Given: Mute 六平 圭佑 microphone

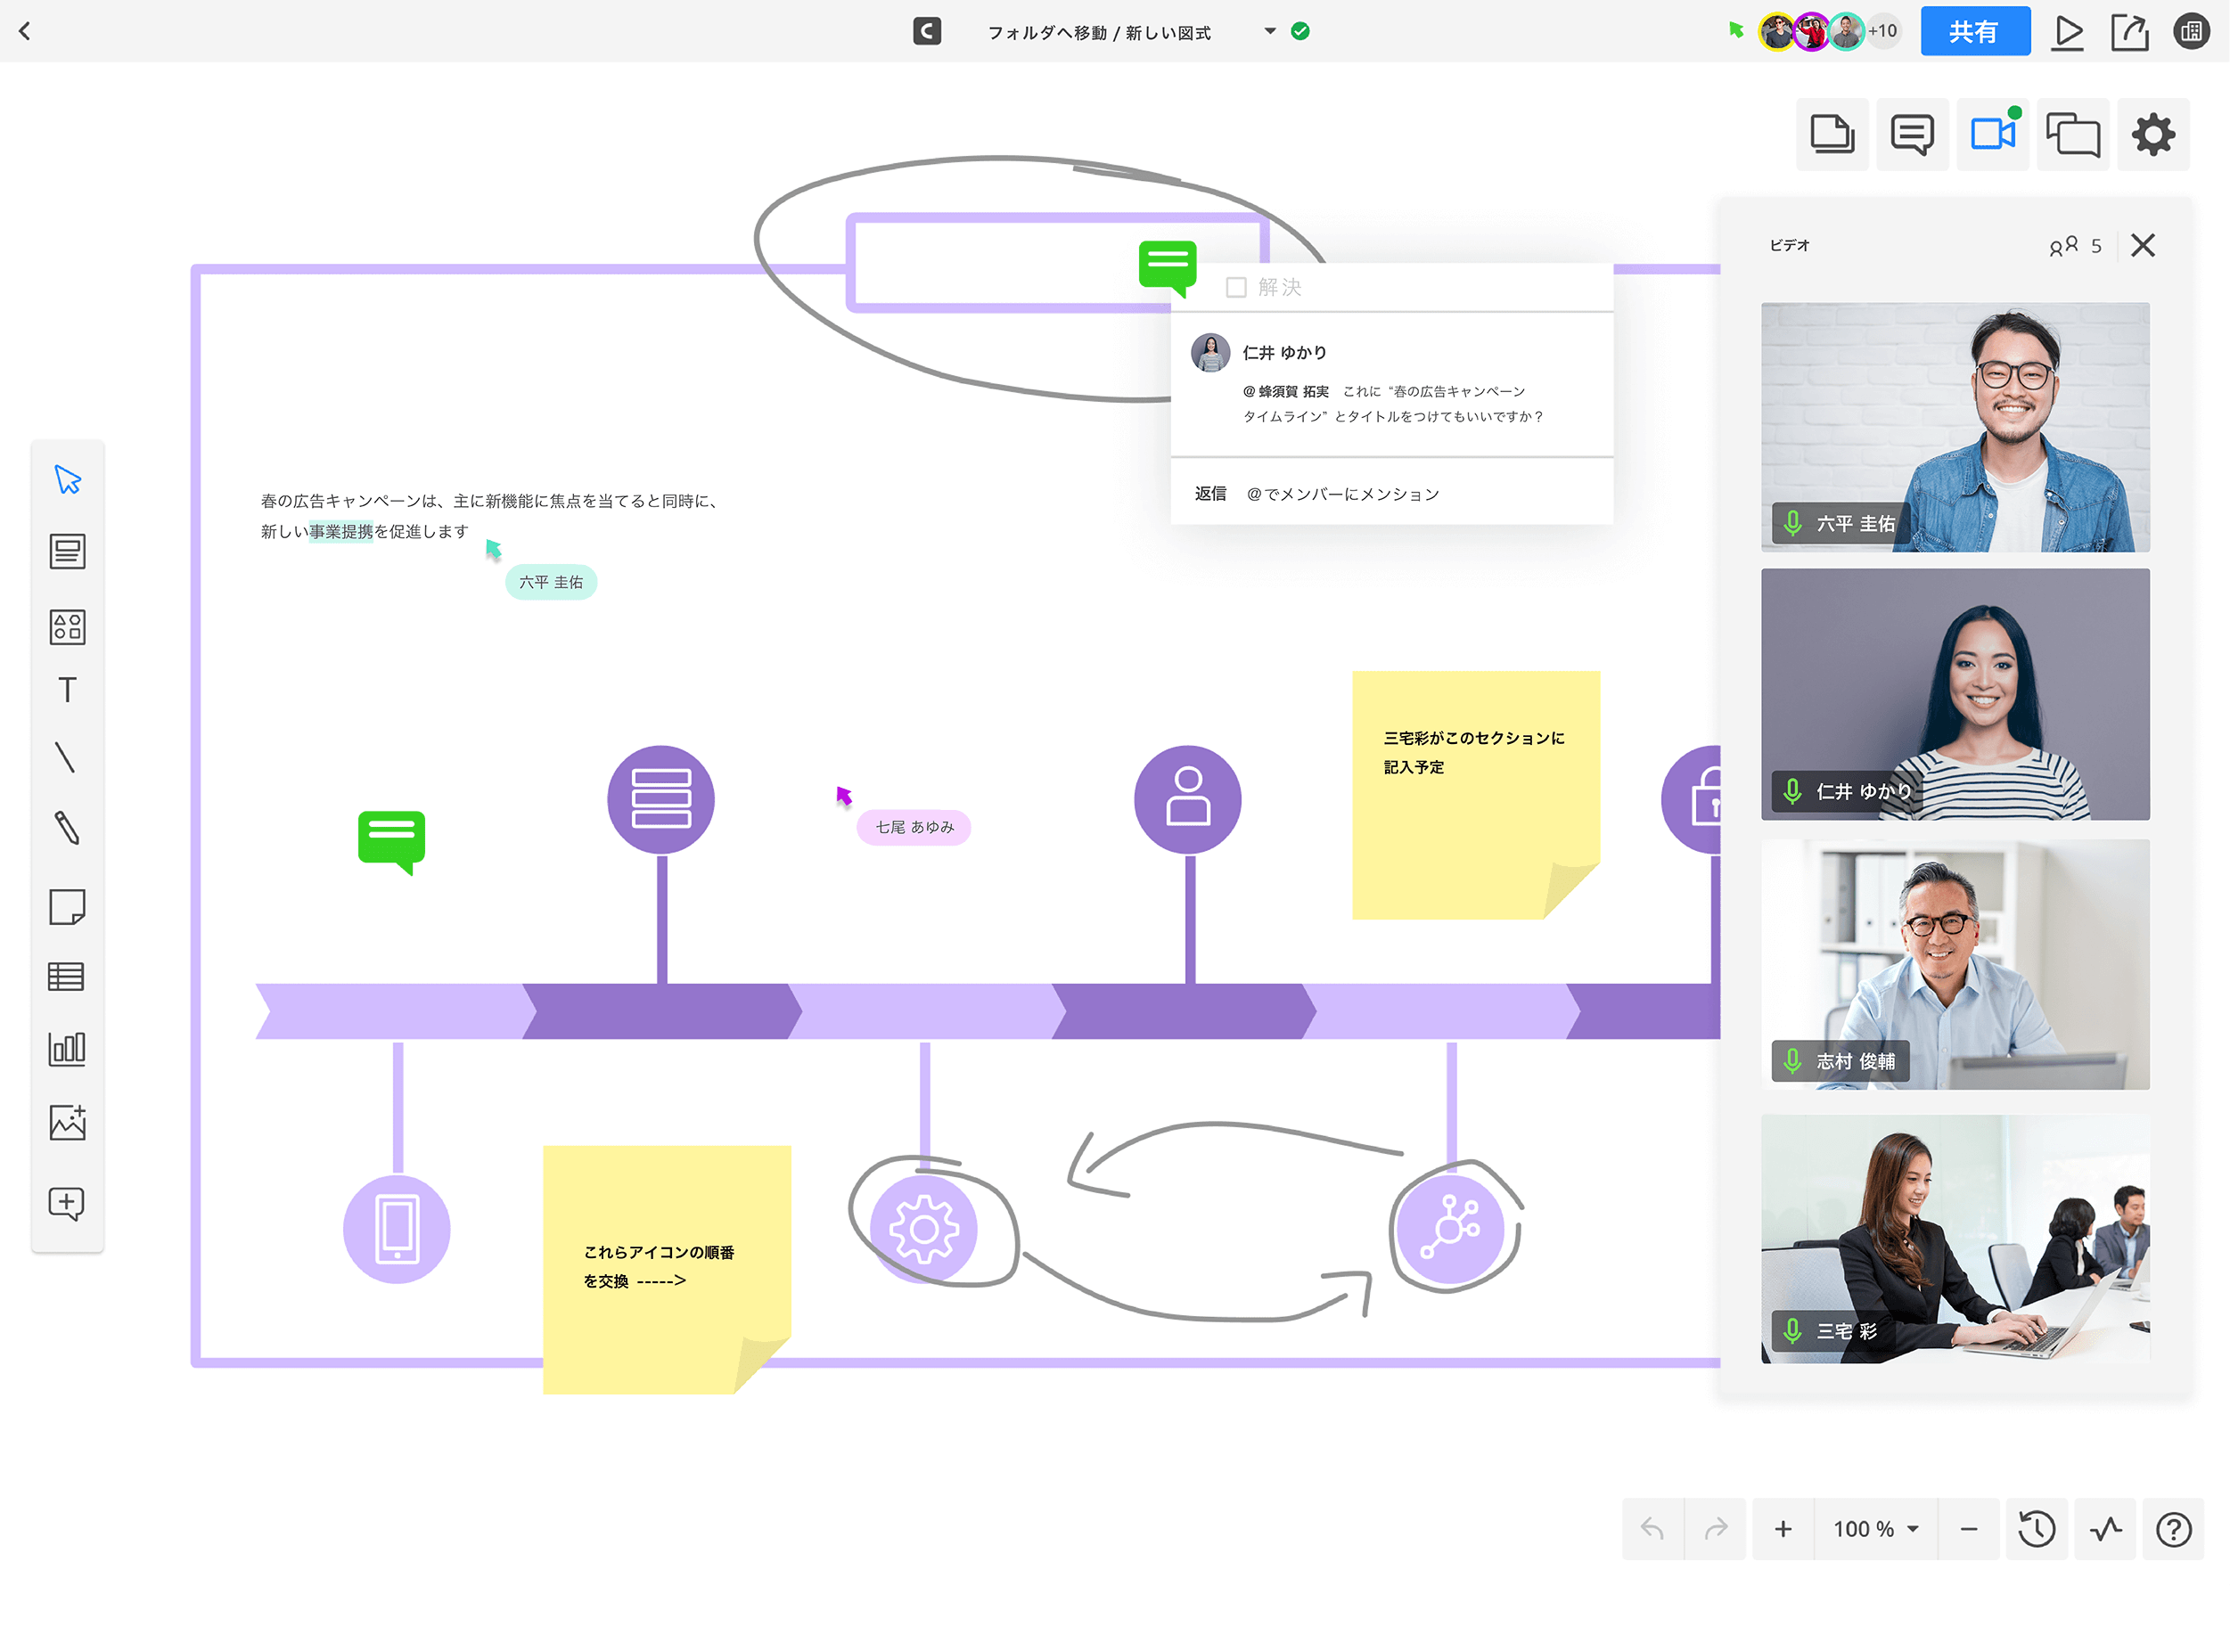Looking at the screenshot, I should coord(1793,523).
